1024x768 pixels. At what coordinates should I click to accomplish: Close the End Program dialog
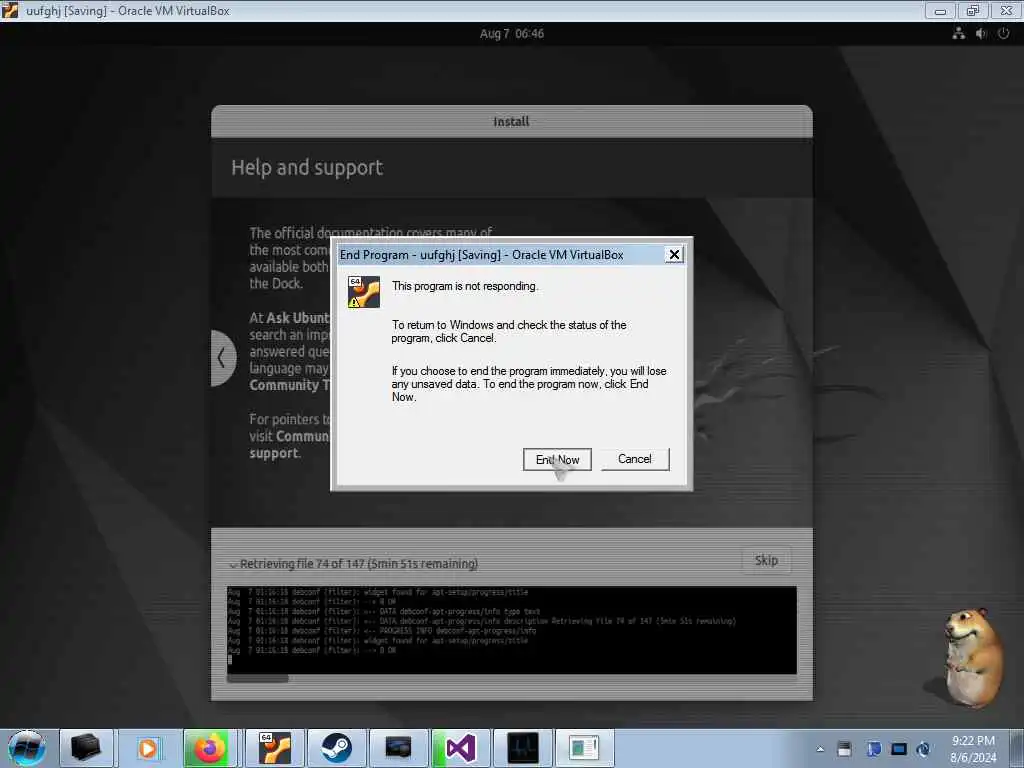click(x=674, y=255)
